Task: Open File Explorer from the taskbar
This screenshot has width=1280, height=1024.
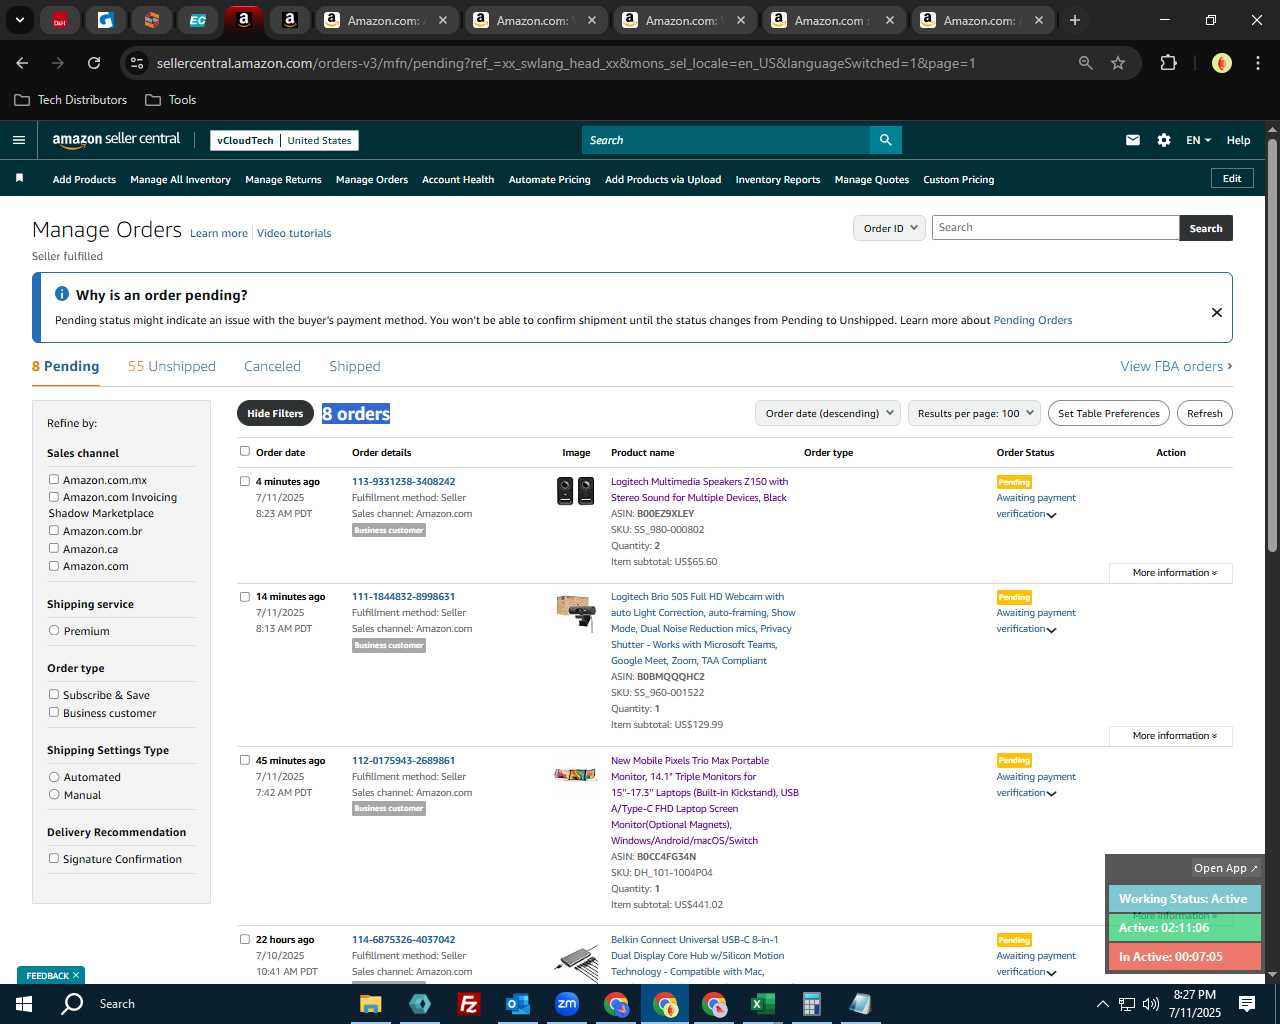Action: 371,1004
